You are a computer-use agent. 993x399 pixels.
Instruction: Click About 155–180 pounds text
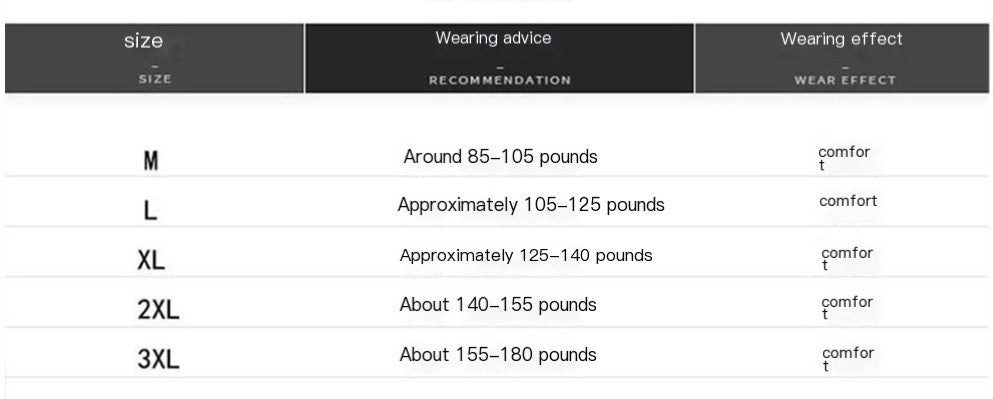(498, 355)
